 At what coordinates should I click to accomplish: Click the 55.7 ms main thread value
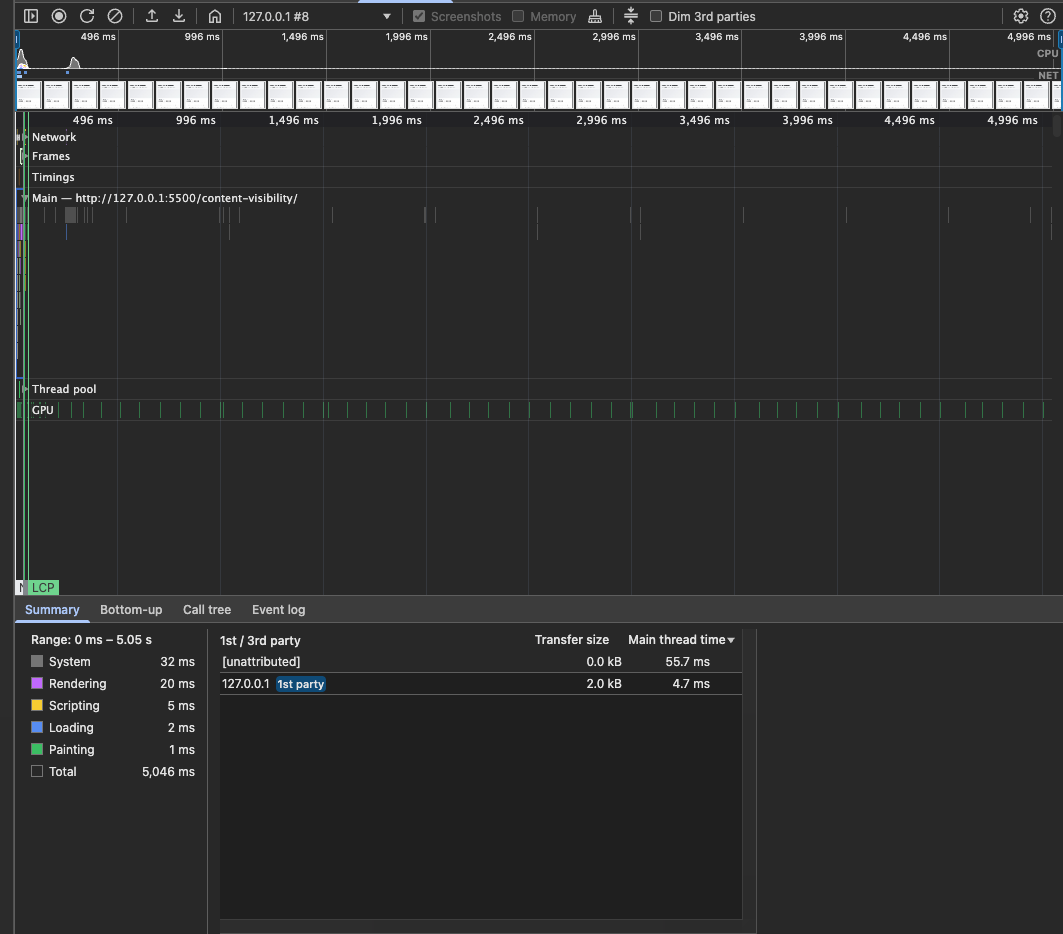coord(687,662)
